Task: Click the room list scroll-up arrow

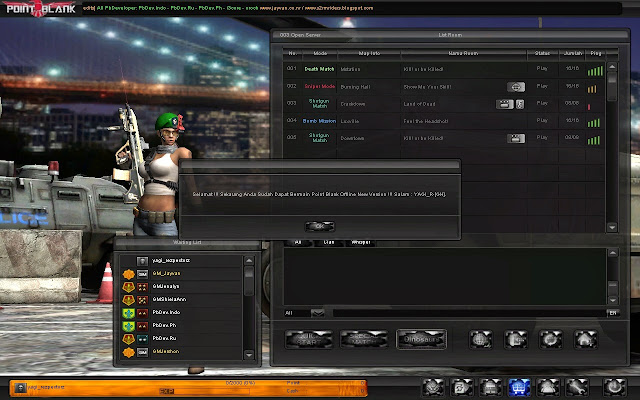Action: 612,67
